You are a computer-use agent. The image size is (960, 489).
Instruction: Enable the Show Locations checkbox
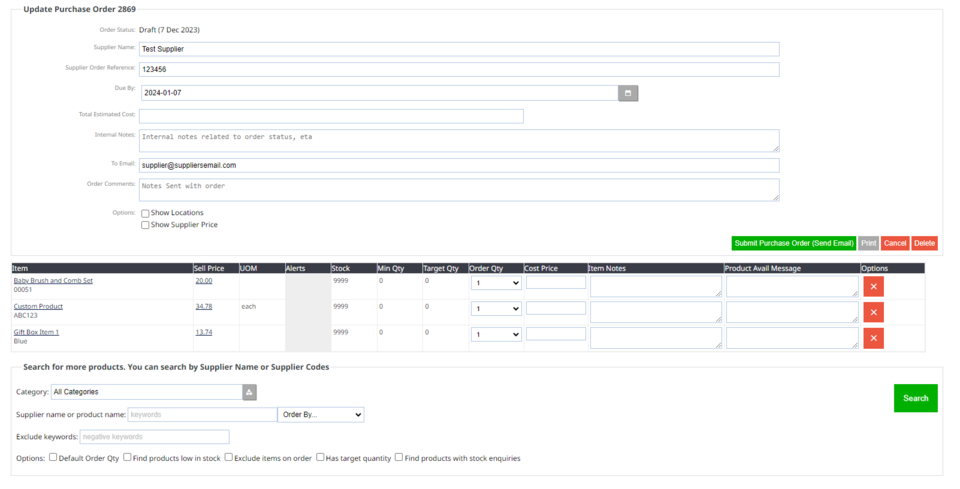(145, 213)
